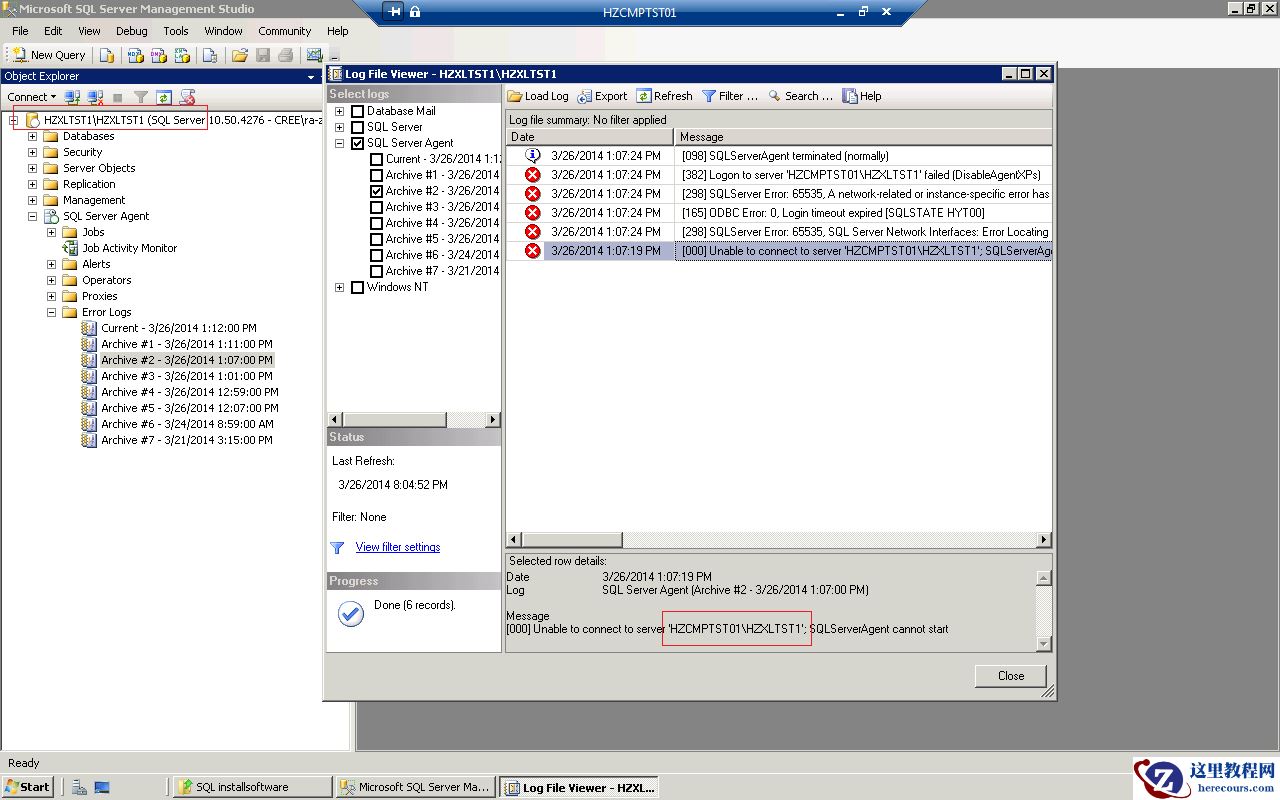1280x800 pixels.
Task: Check the Database Mail log checkbox
Action: pos(357,111)
